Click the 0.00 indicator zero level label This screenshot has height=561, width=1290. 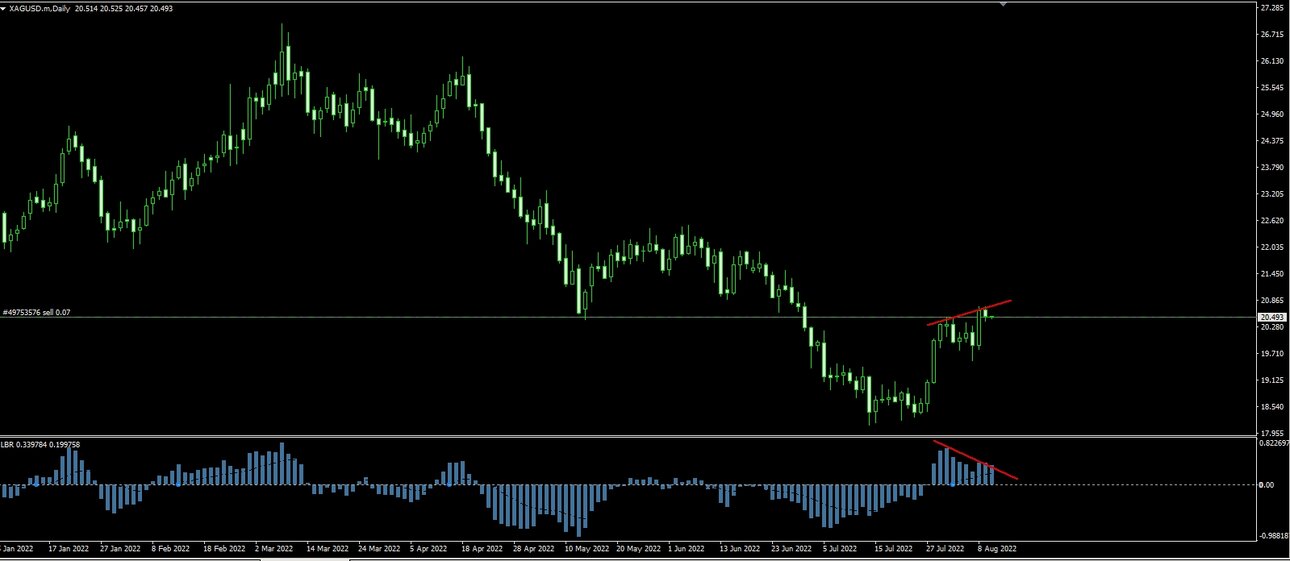point(1267,485)
